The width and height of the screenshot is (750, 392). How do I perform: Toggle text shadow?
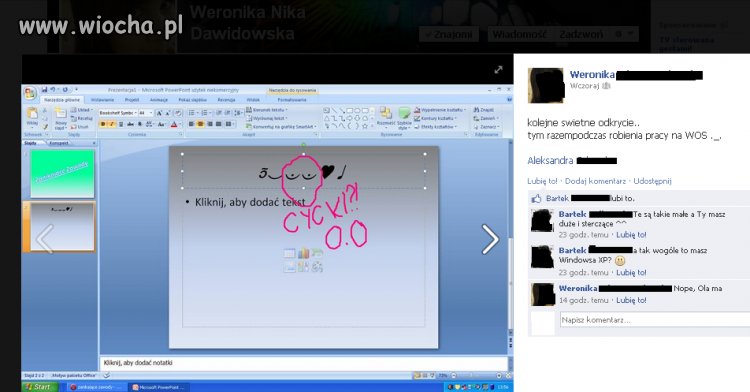140,124
